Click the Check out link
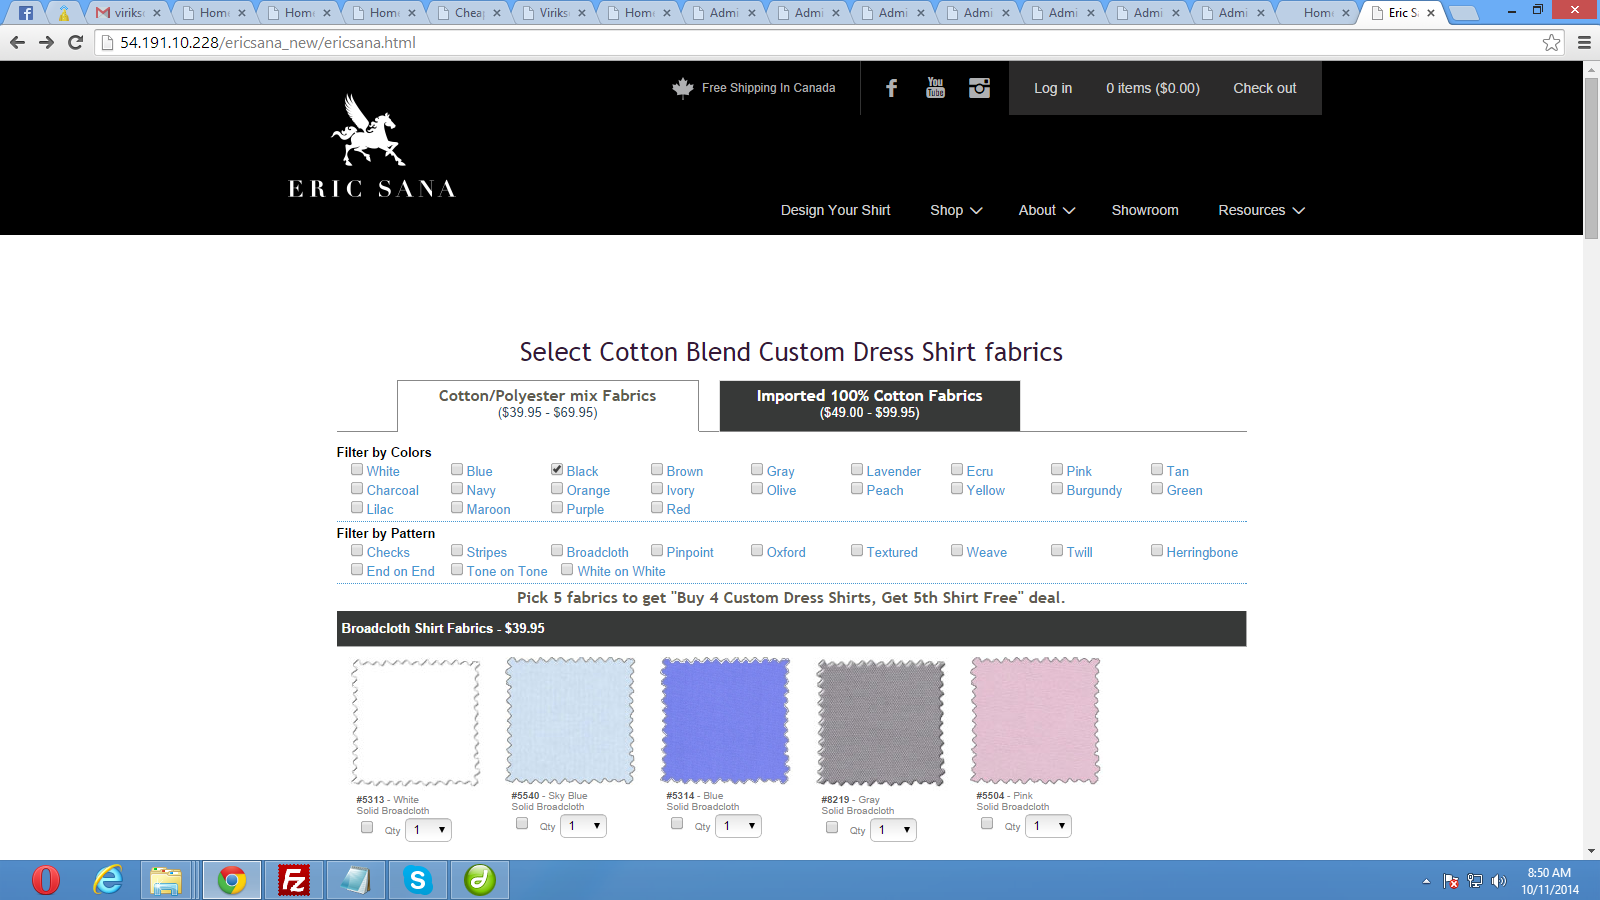 click(1265, 88)
